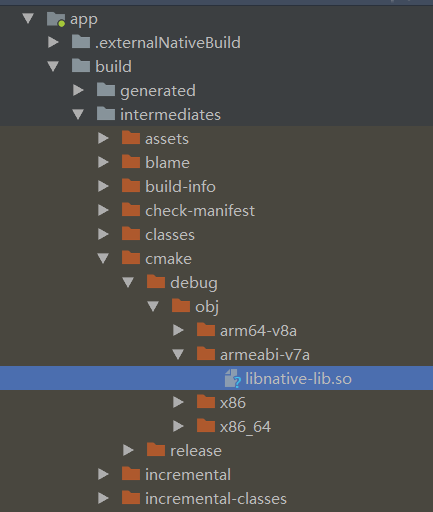Viewport: 433px width, 512px height.
Task: Expand the x86 folder arrow
Action: tap(178, 402)
